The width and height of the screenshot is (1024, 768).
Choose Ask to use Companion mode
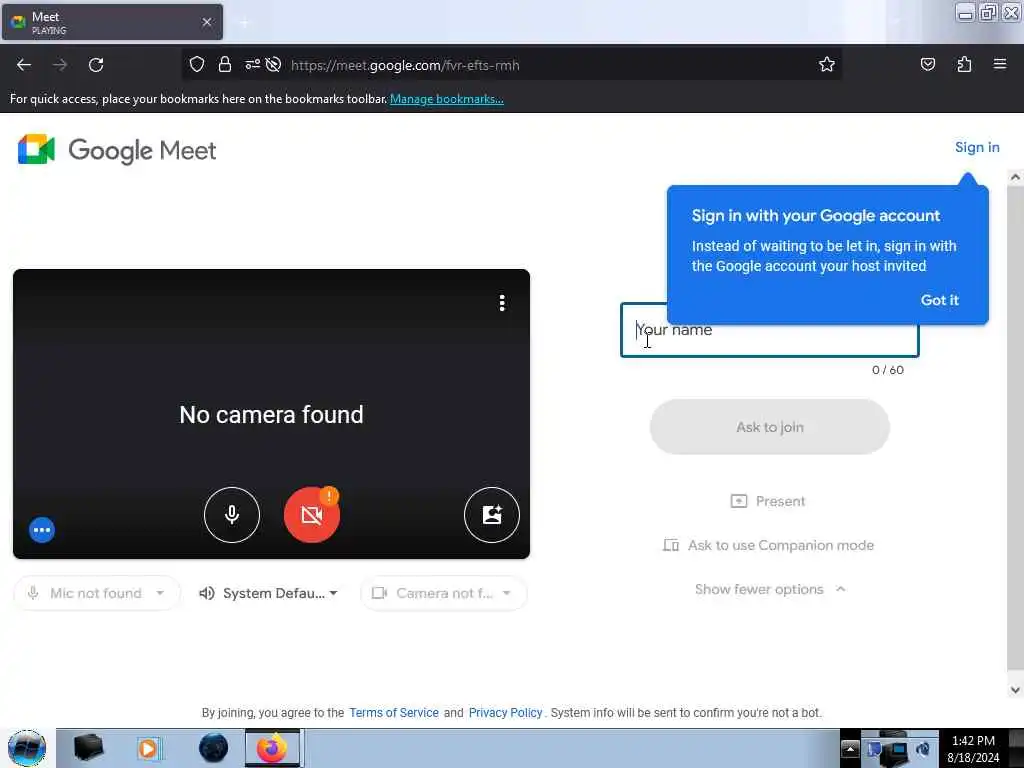click(768, 545)
